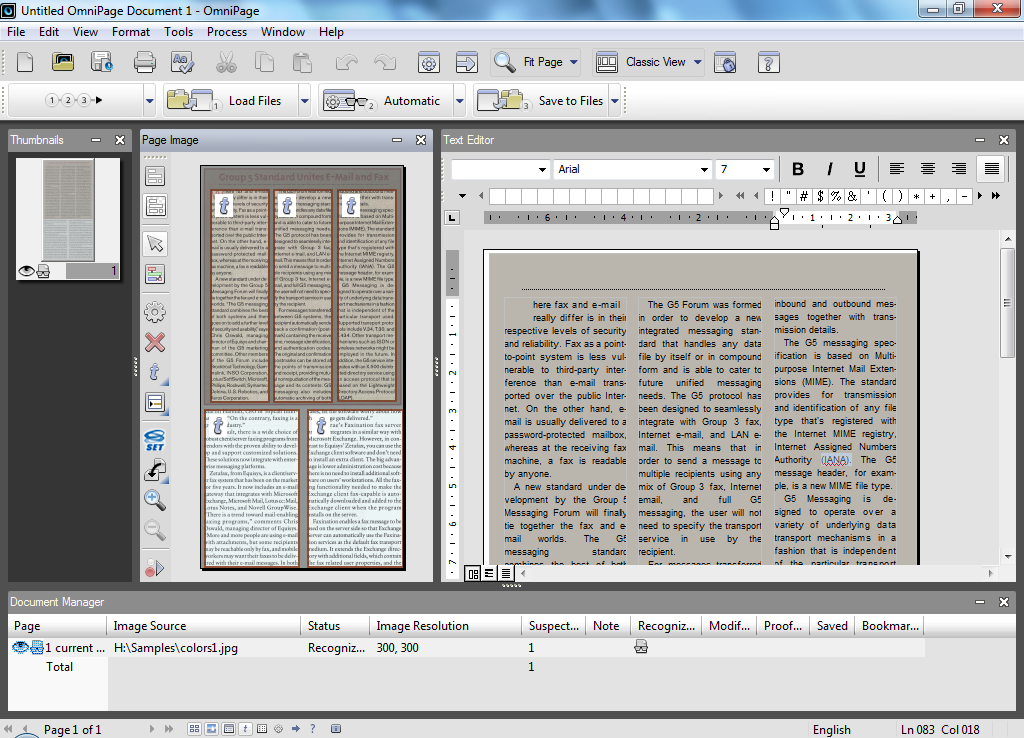Set left text alignment

[897, 169]
